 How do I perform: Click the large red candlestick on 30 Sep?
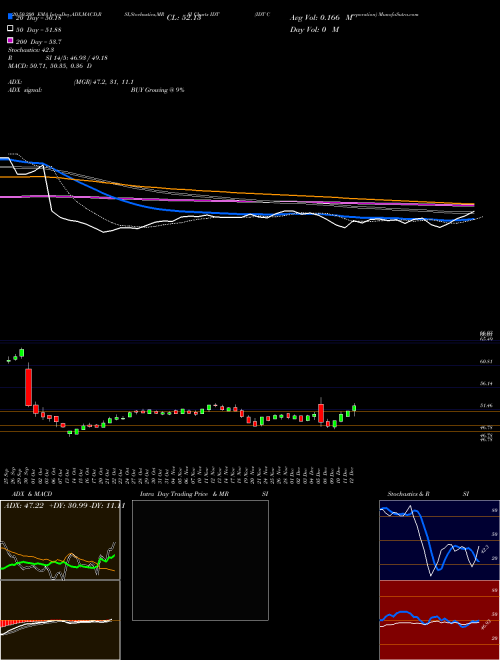[x=28, y=387]
